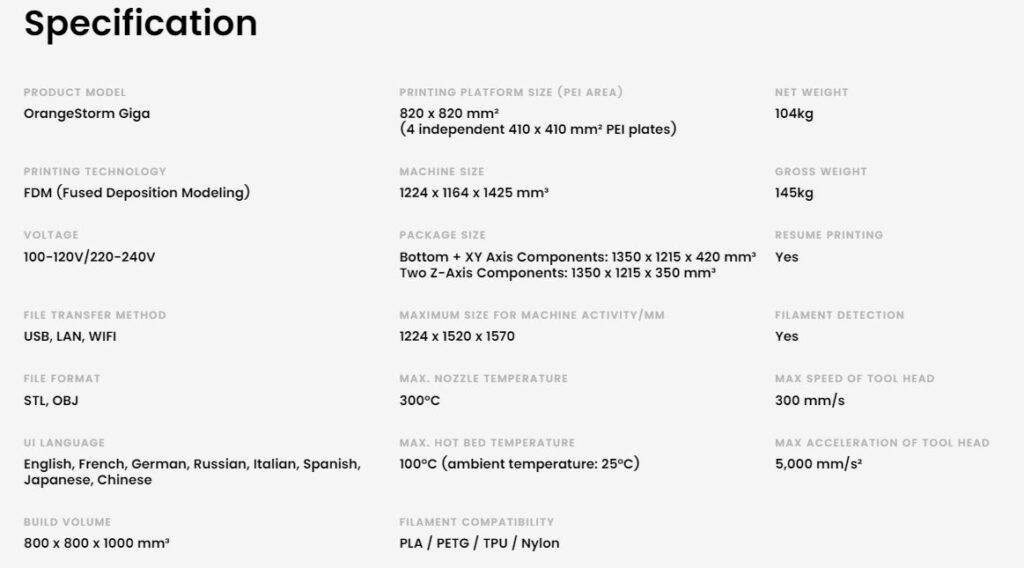Click the 1224 x 1164 x 1425 machine size
This screenshot has height=568, width=1024.
[474, 193]
